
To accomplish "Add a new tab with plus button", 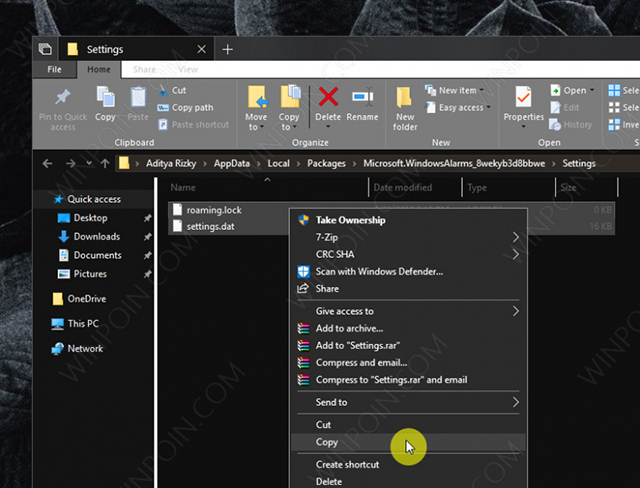I will (x=228, y=49).
